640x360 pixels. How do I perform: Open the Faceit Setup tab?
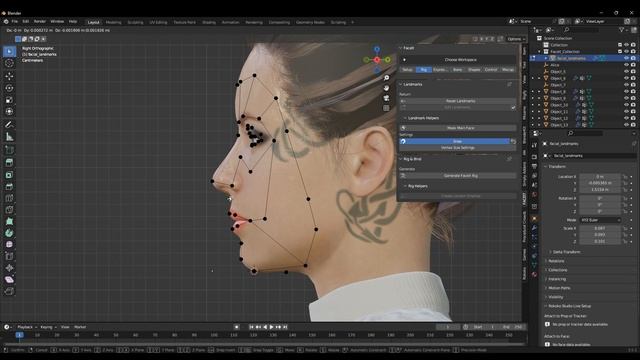(x=407, y=70)
